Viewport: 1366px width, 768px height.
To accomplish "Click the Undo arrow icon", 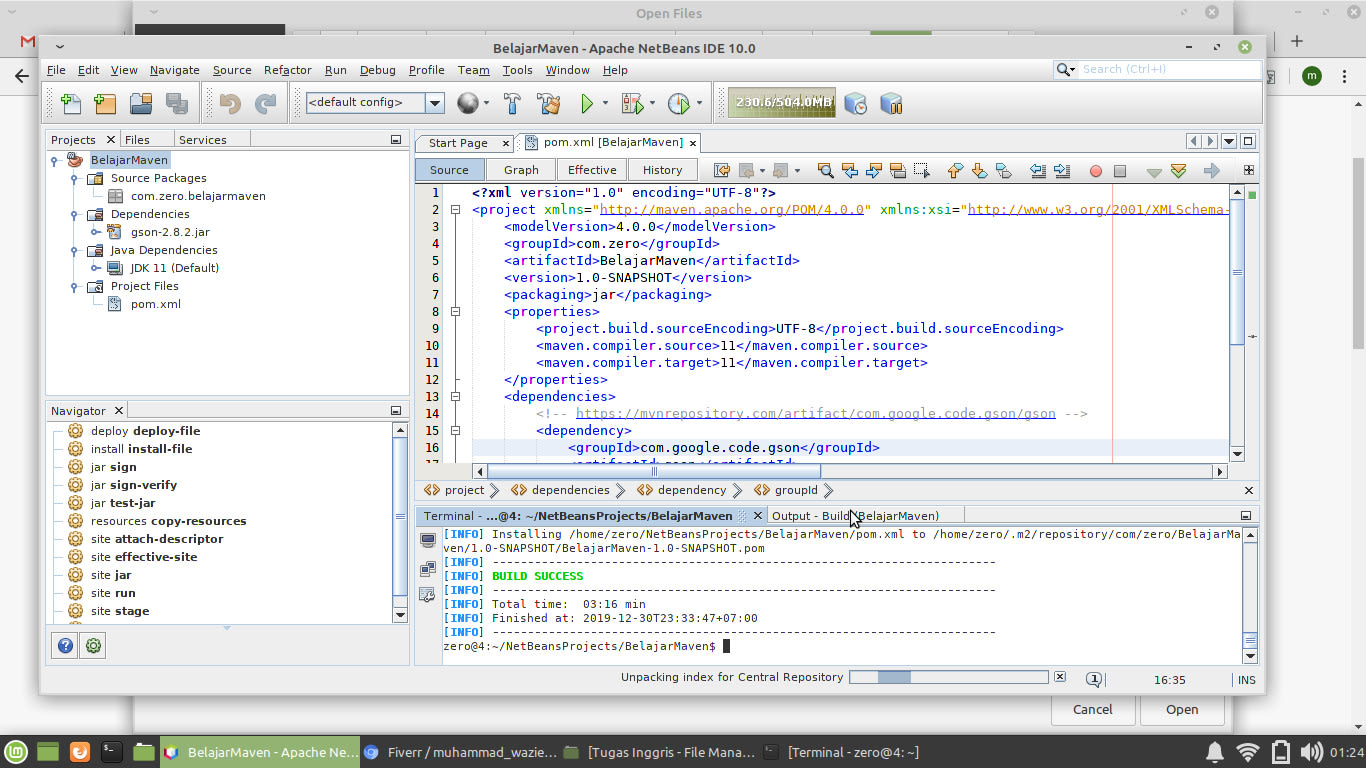I will tap(230, 103).
